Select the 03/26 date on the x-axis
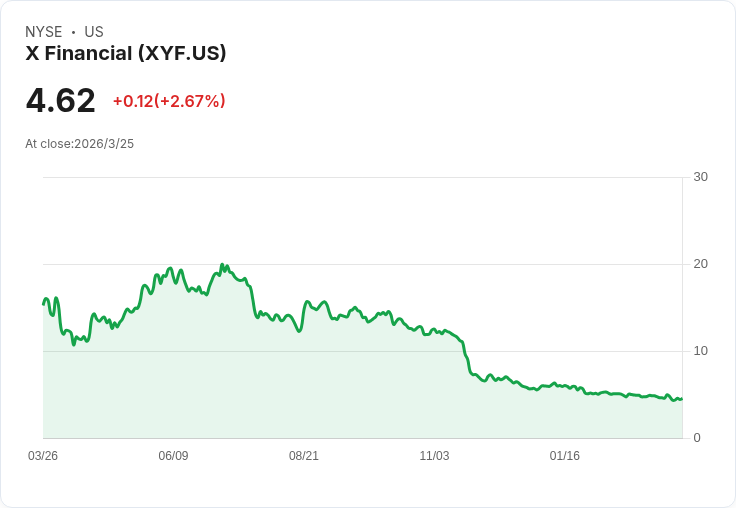Image resolution: width=736 pixels, height=508 pixels. click(43, 456)
